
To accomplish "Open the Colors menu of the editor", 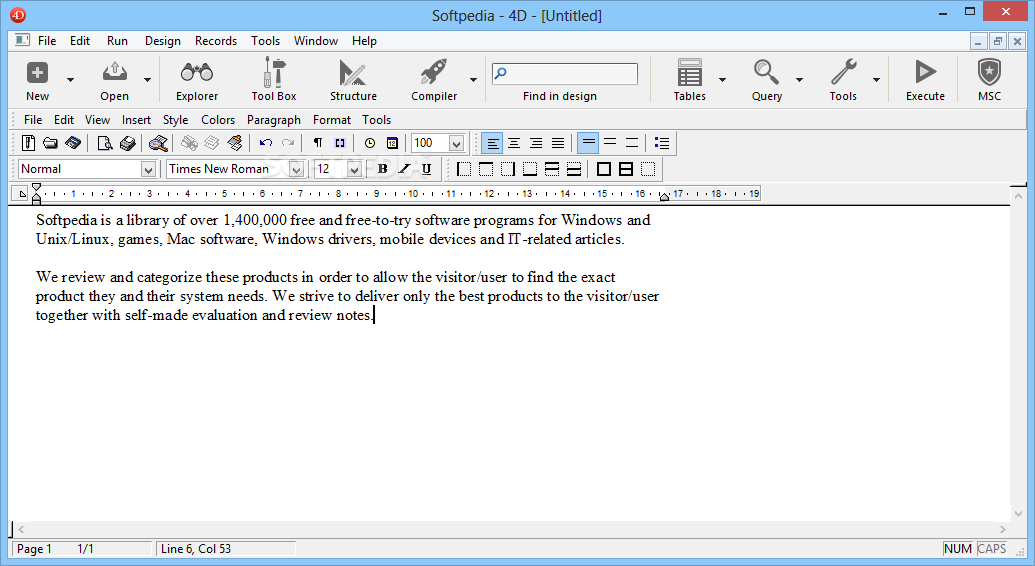I will point(218,120).
